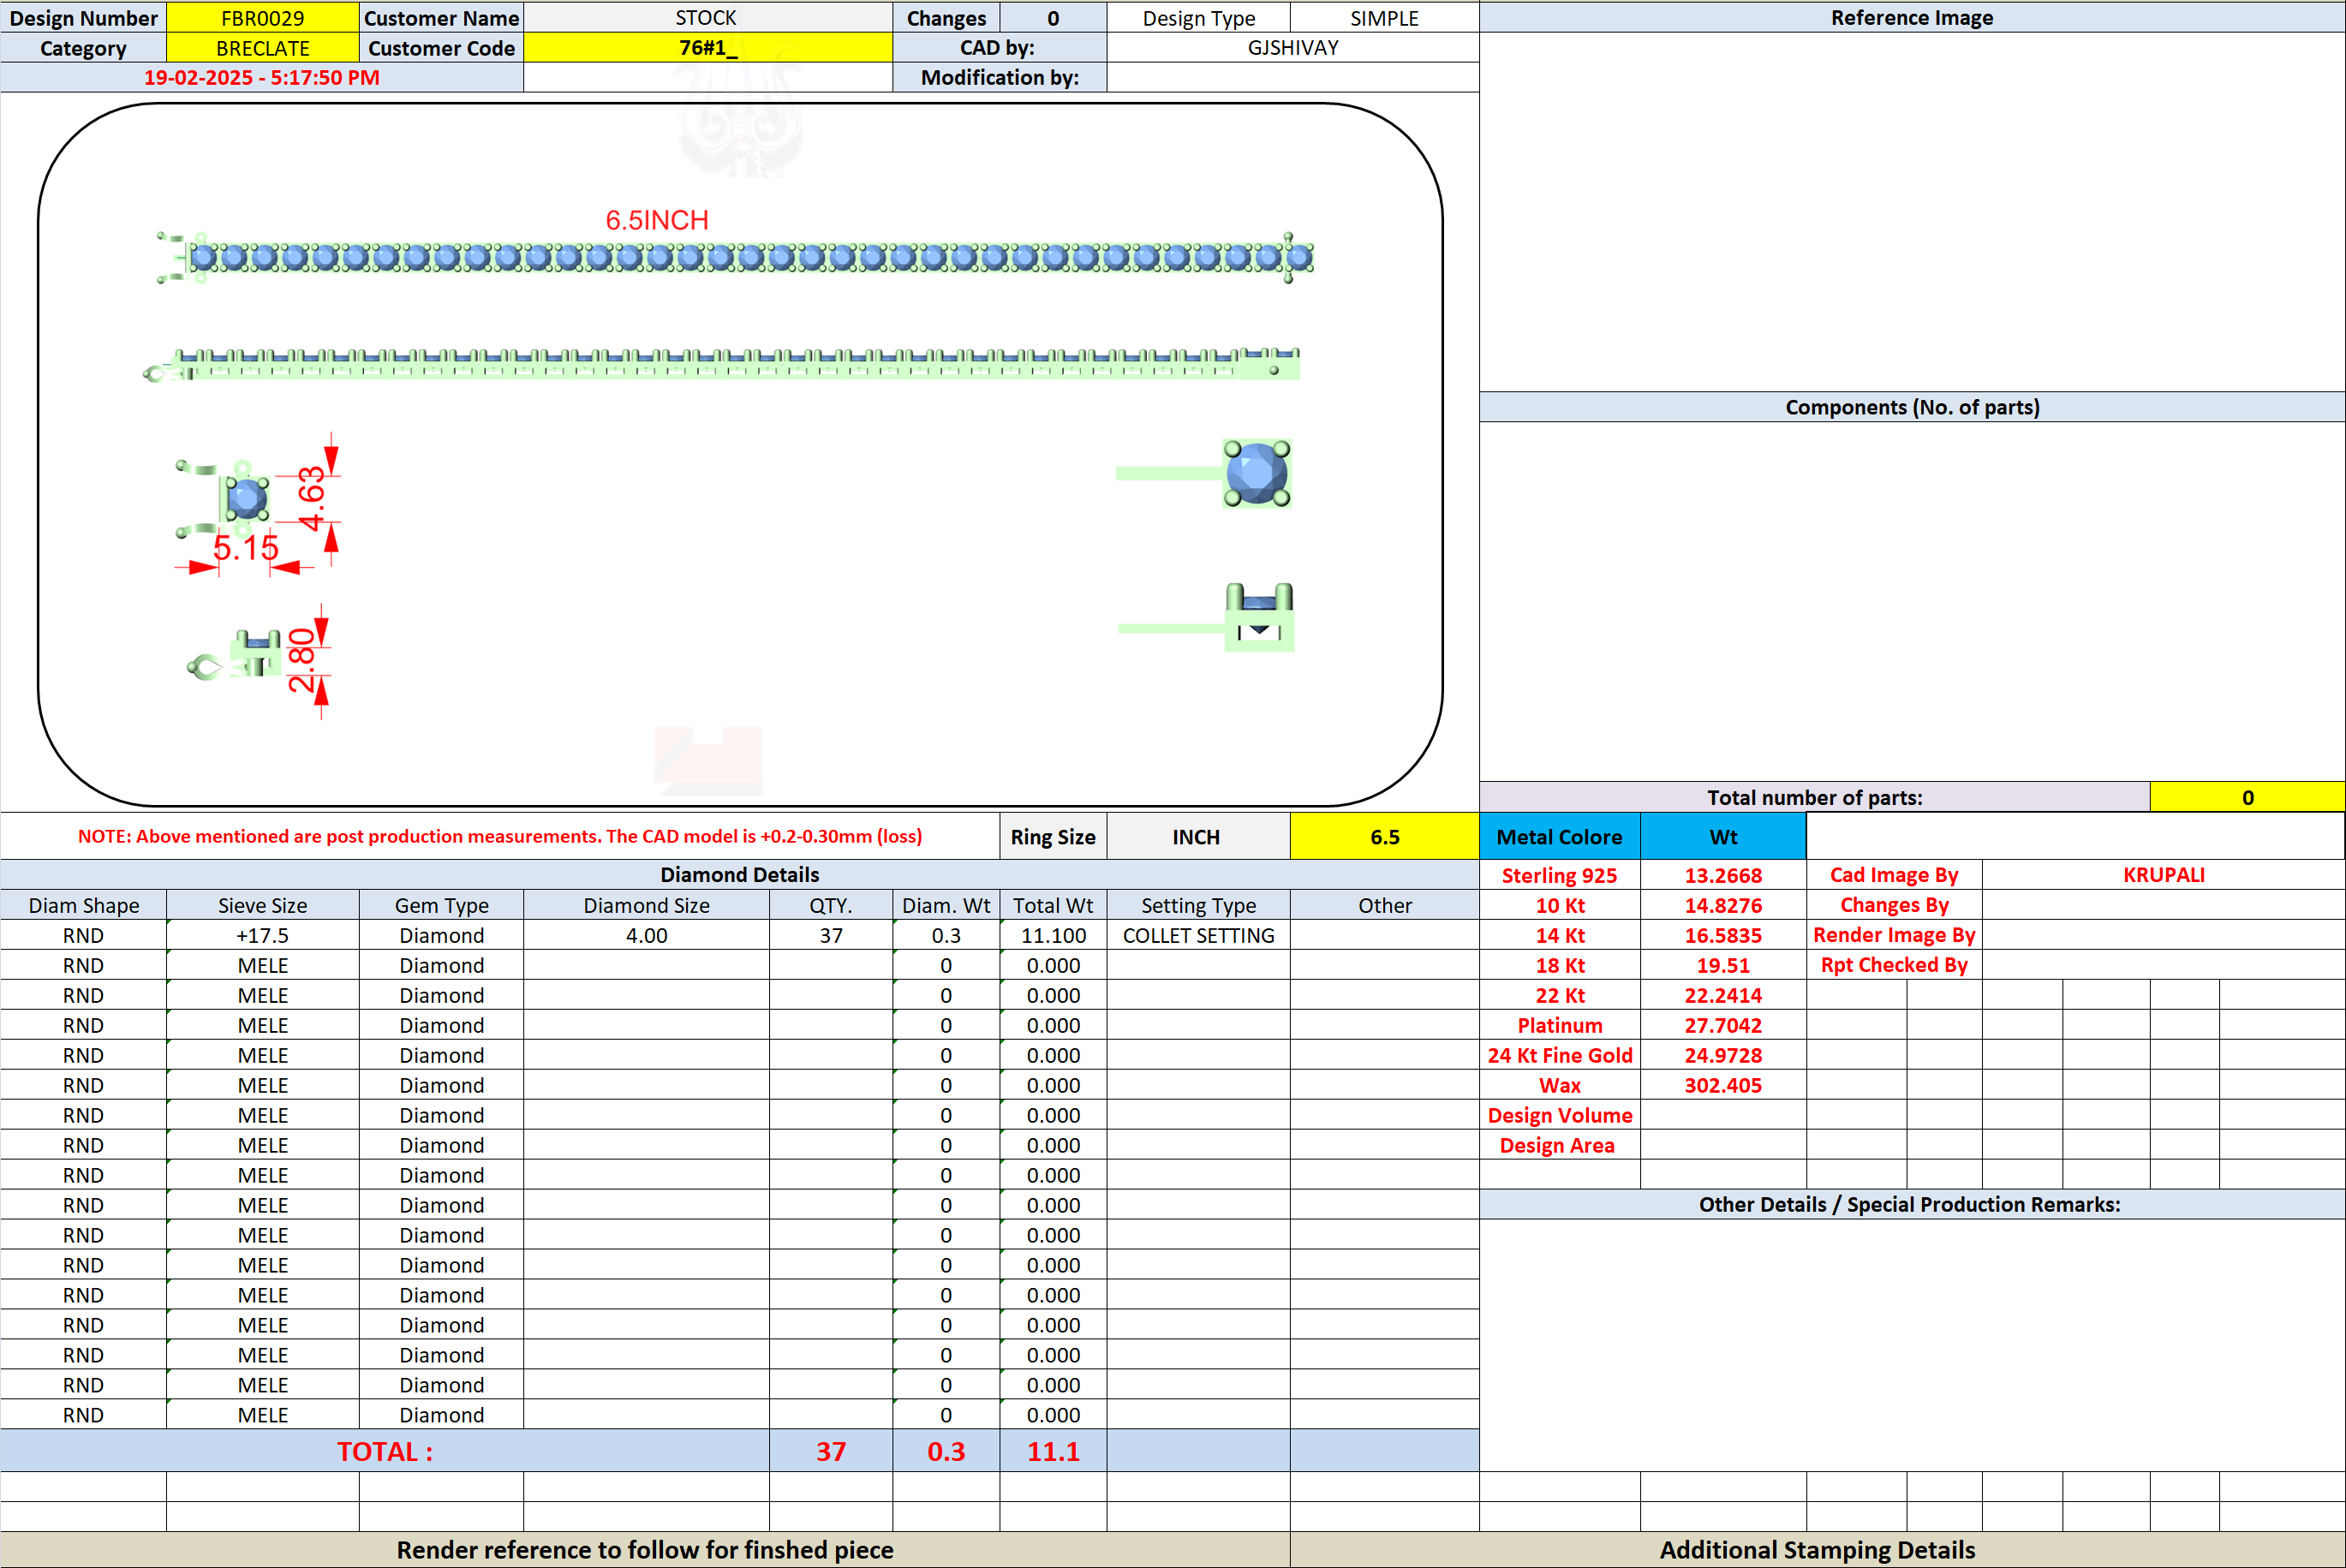Select the 4.63 dimension annotation
The image size is (2346, 1568).
coord(313,498)
